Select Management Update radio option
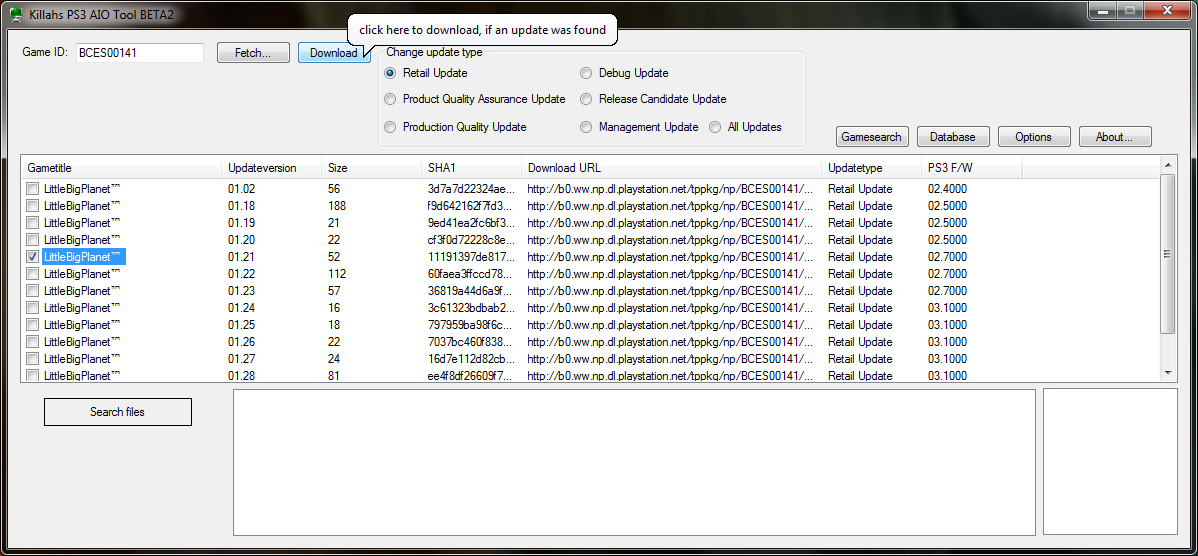Viewport: 1198px width, 556px height. pos(639,127)
